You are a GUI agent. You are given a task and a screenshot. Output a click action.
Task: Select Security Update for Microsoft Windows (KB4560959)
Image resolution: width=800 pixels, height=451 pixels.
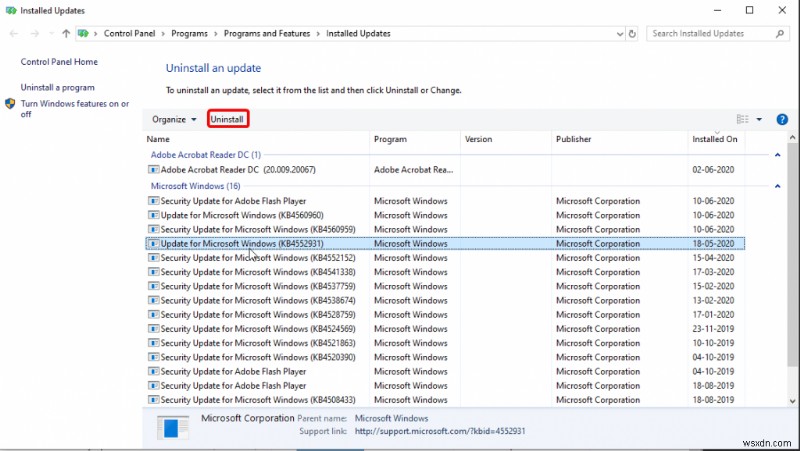(445, 230)
